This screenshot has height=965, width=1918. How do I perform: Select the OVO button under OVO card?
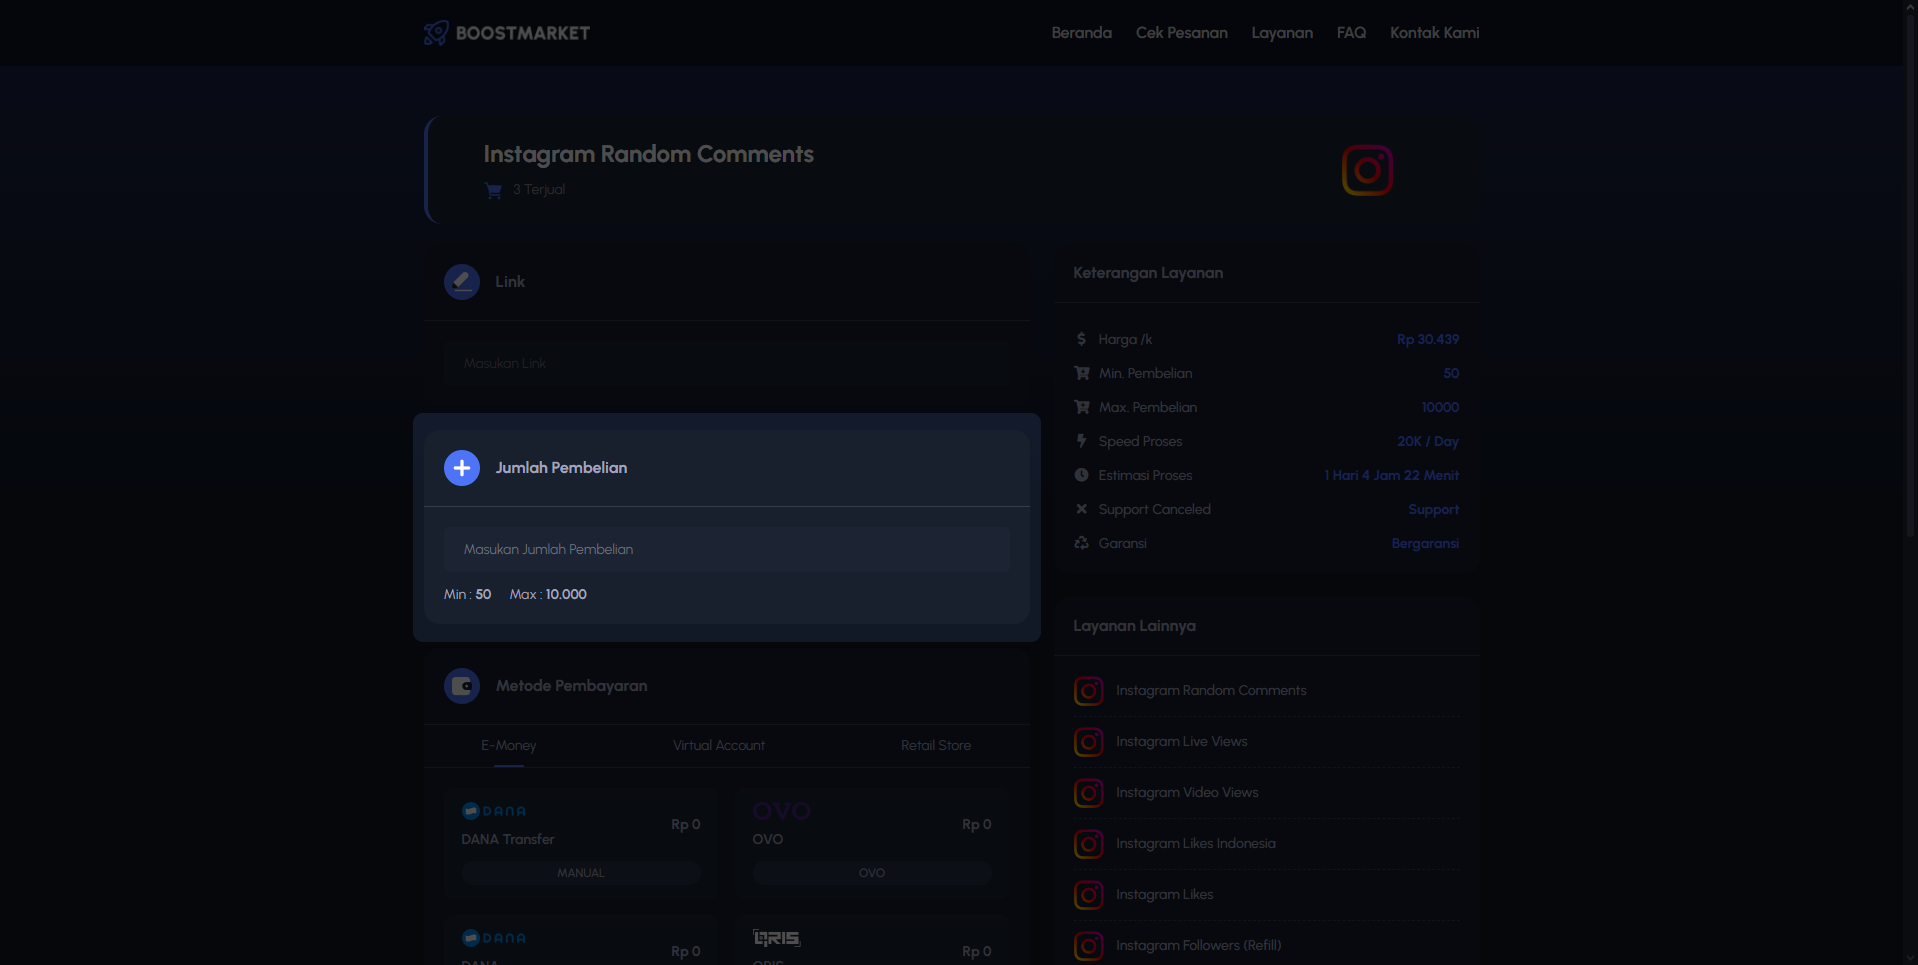tap(872, 873)
